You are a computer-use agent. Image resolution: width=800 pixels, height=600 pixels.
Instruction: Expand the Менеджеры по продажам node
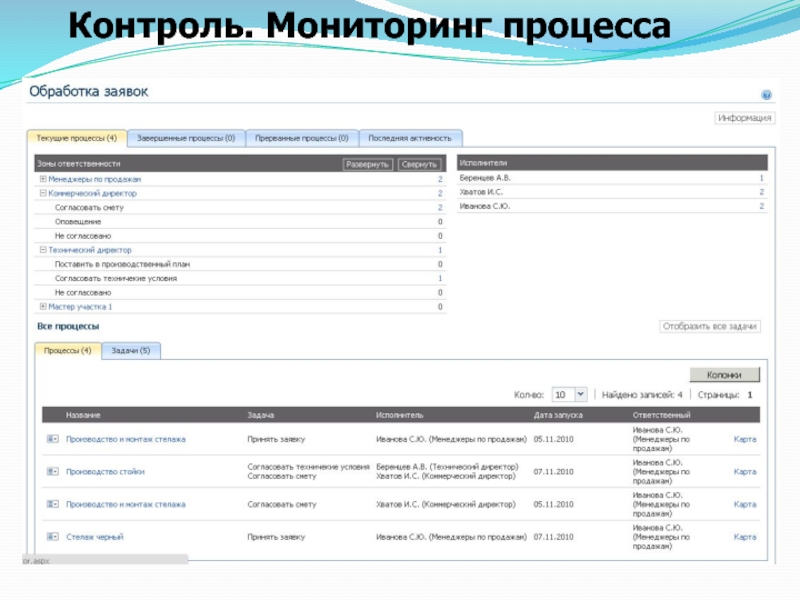point(43,179)
